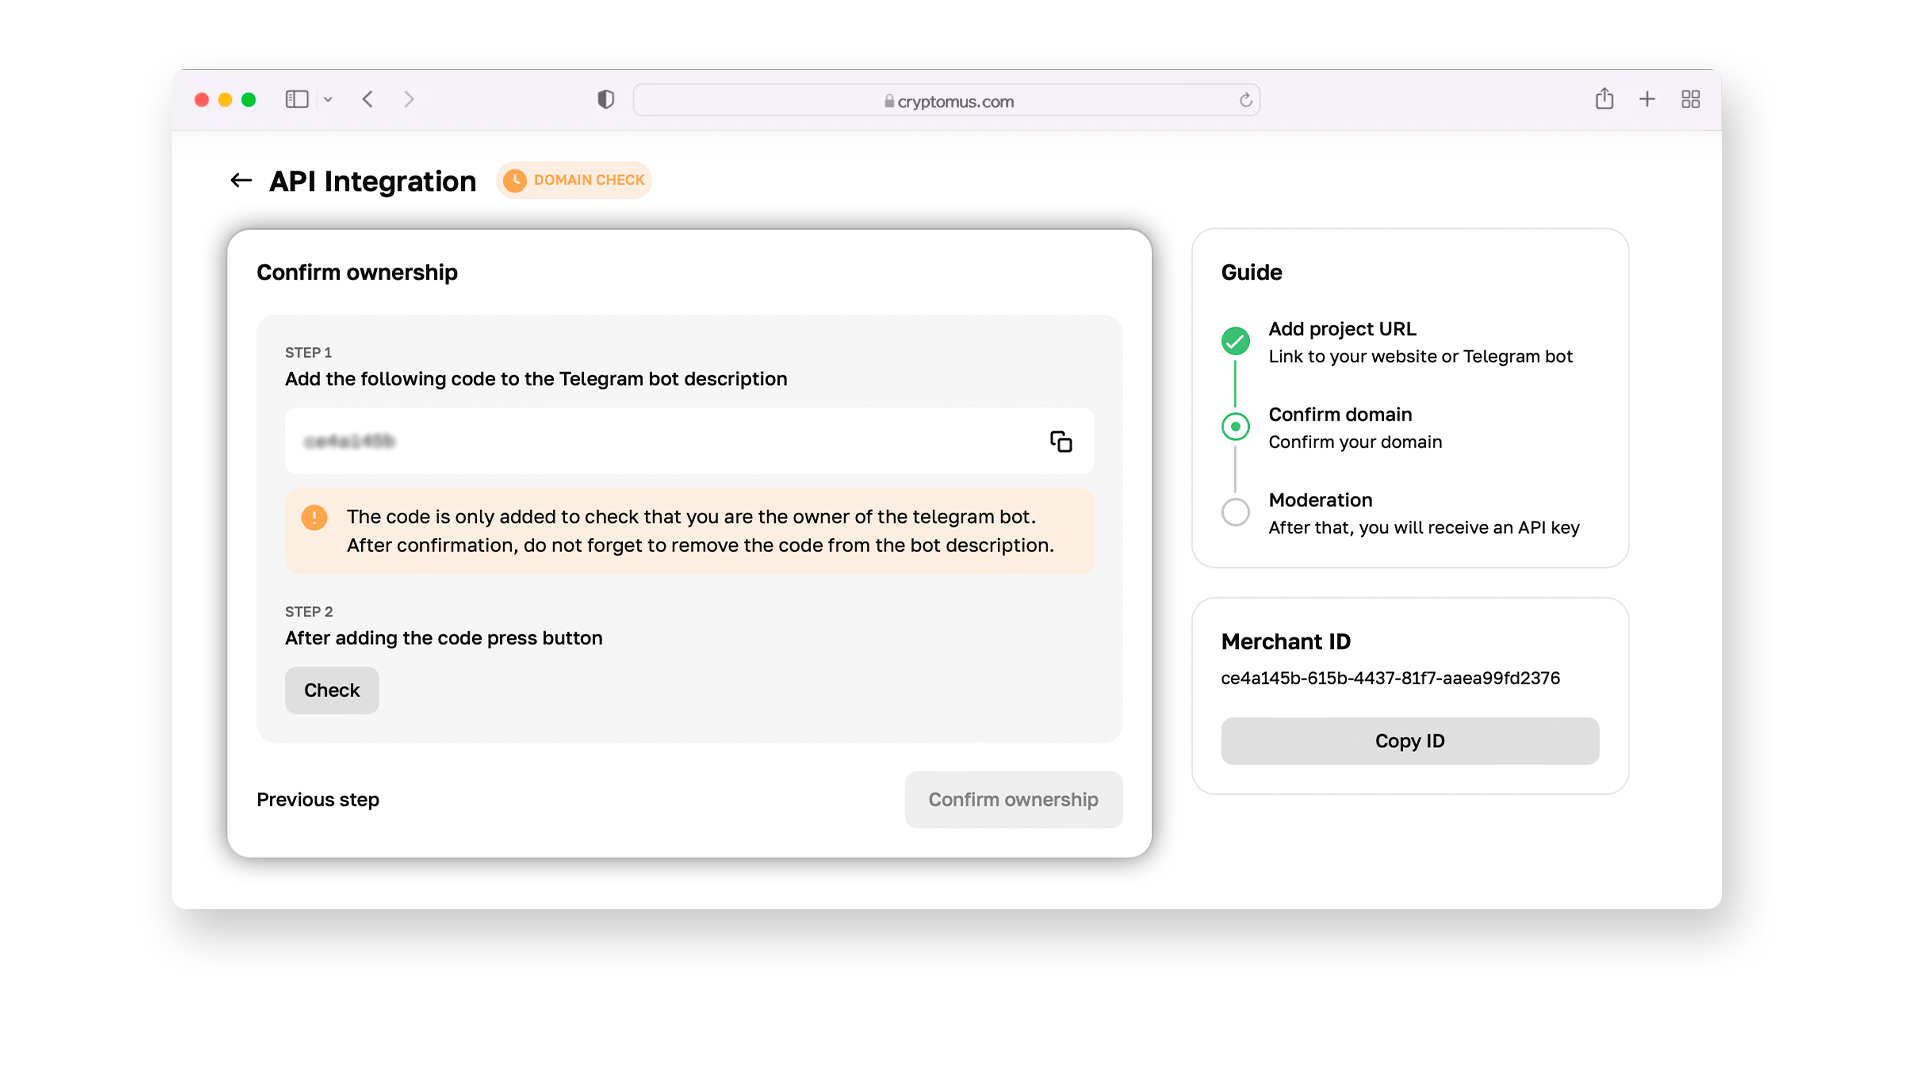This screenshot has width=1920, height=1080.
Task: Select the Confirm domain step indicator
Action: (1236, 427)
